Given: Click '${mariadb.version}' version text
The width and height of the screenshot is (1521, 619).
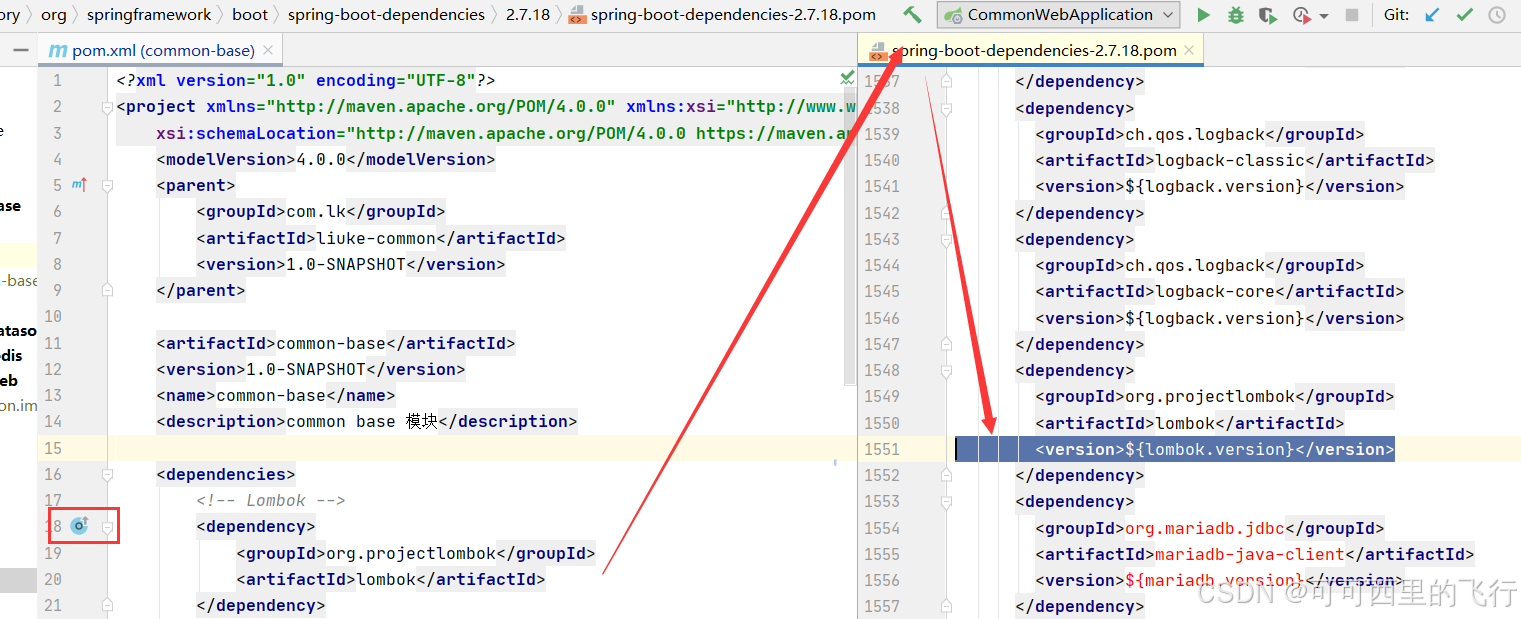Looking at the screenshot, I should pos(1214,580).
